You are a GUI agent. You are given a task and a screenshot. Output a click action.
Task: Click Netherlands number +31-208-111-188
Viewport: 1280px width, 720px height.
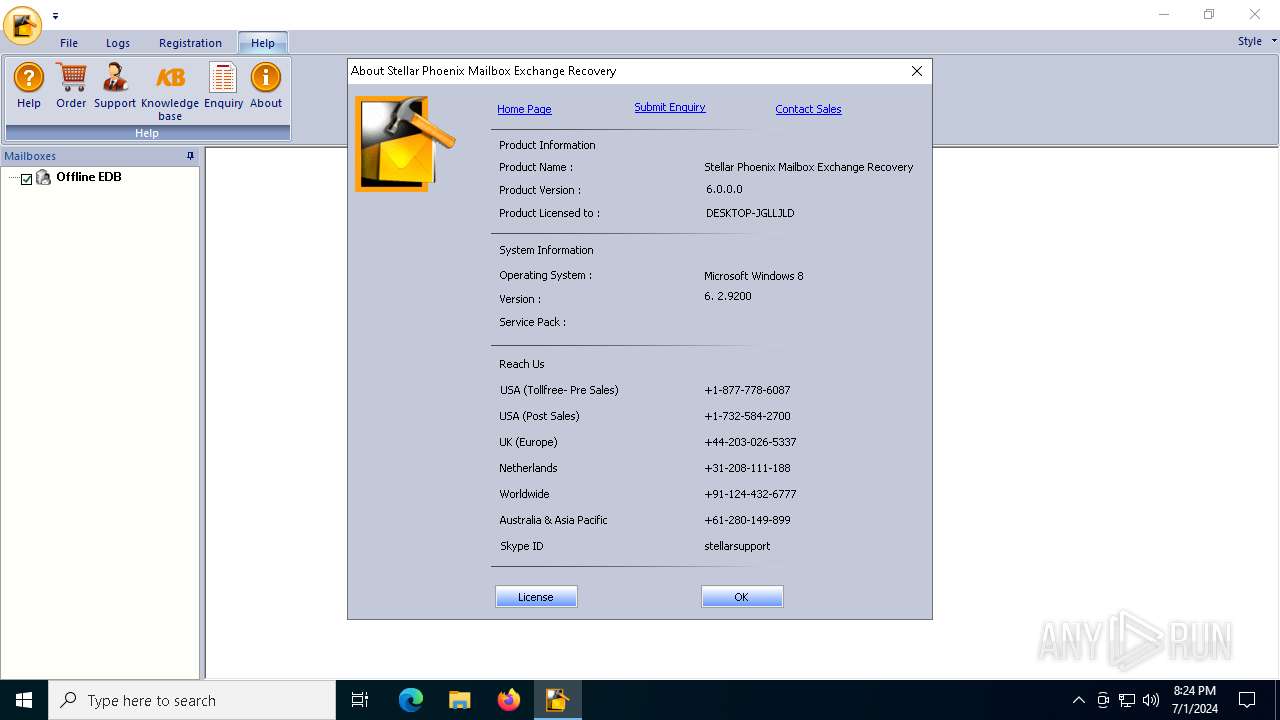click(x=747, y=468)
